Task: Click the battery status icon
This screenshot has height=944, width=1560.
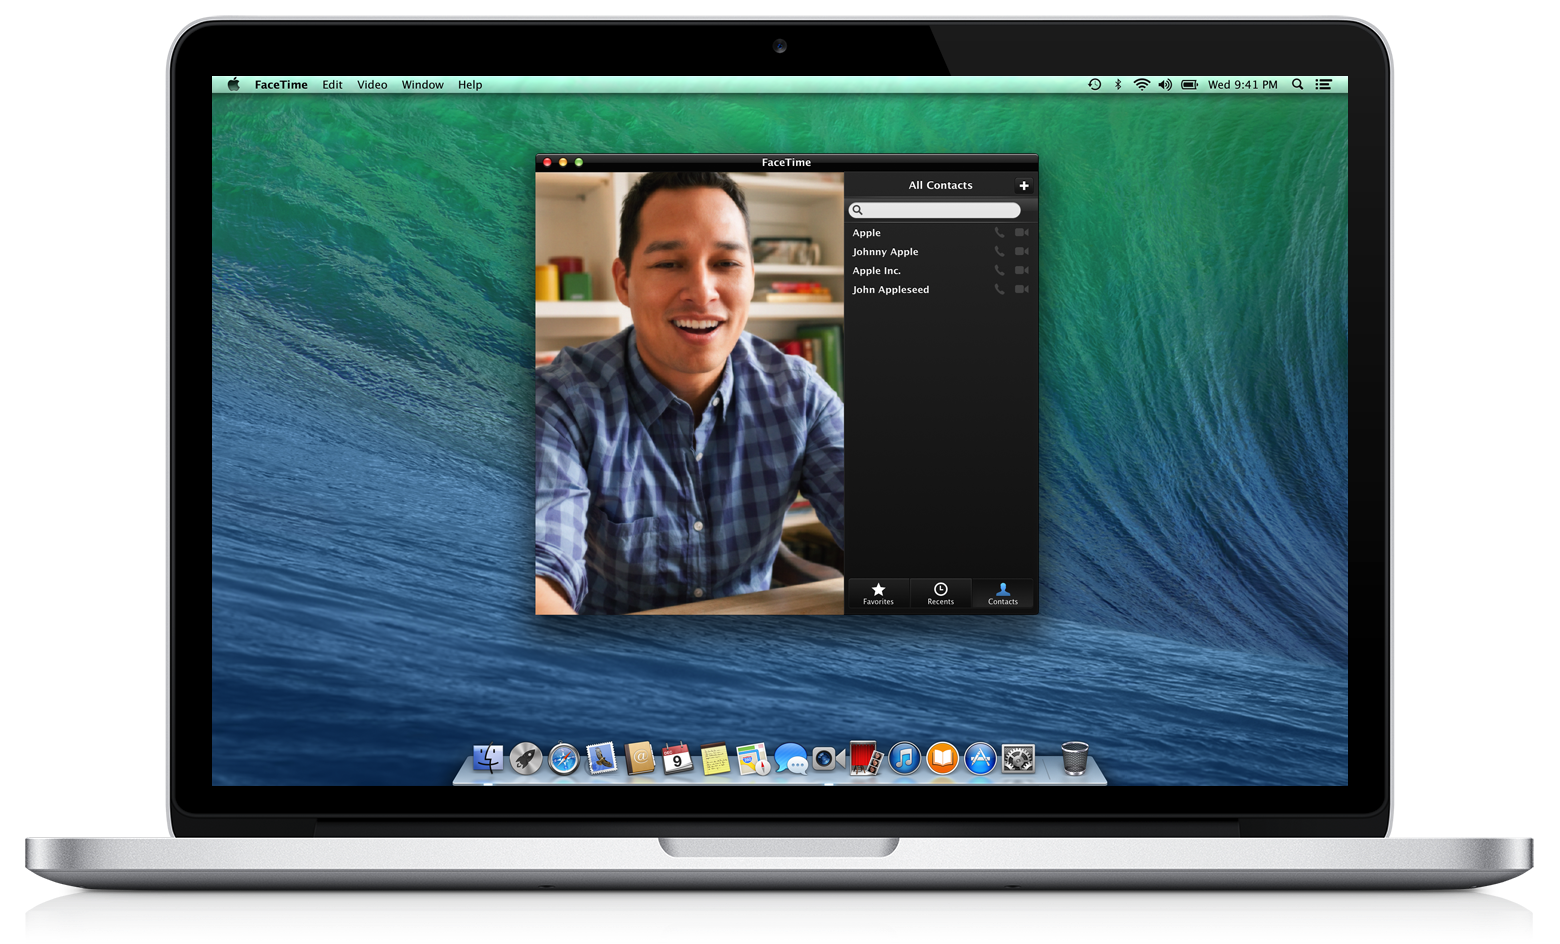Action: pos(1190,85)
